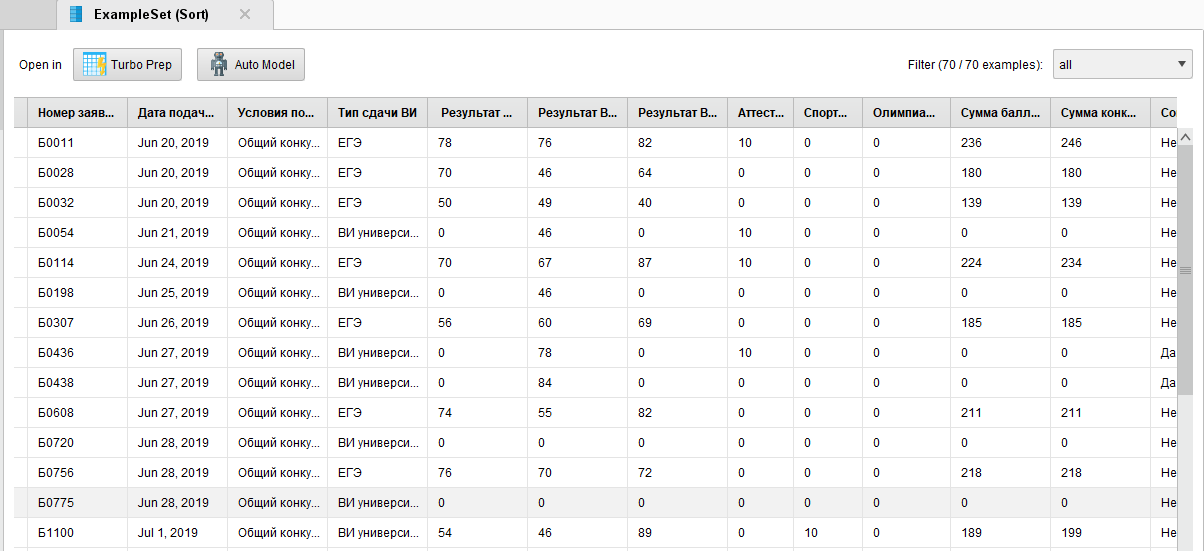Click the Turbo Prep table icon

[x=95, y=65]
